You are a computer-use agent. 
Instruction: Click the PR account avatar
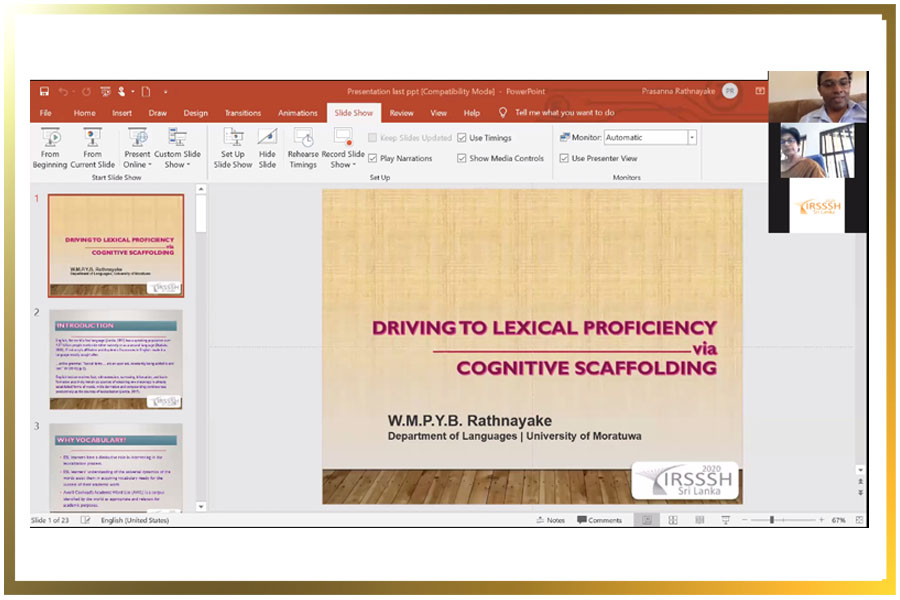pos(730,91)
